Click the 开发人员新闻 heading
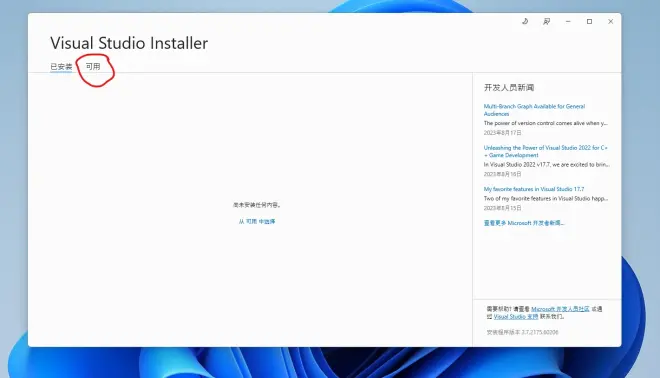The height and width of the screenshot is (378, 660). pyautogui.click(x=509, y=88)
